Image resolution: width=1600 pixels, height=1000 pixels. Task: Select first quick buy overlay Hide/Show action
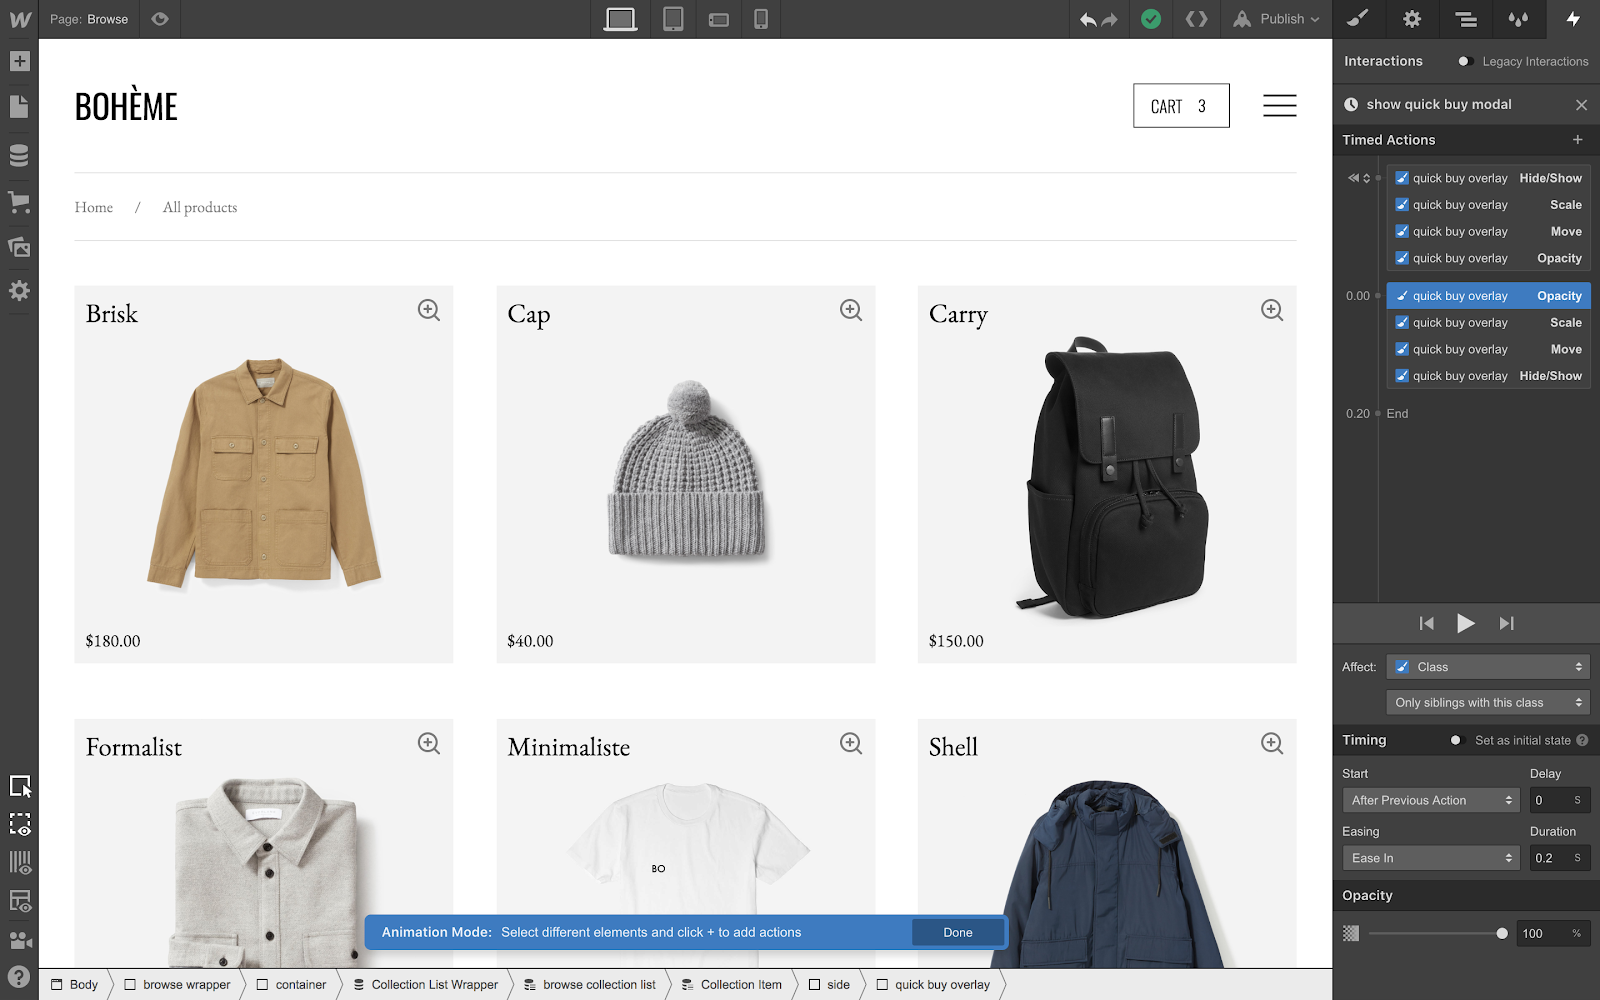[x=1488, y=178]
